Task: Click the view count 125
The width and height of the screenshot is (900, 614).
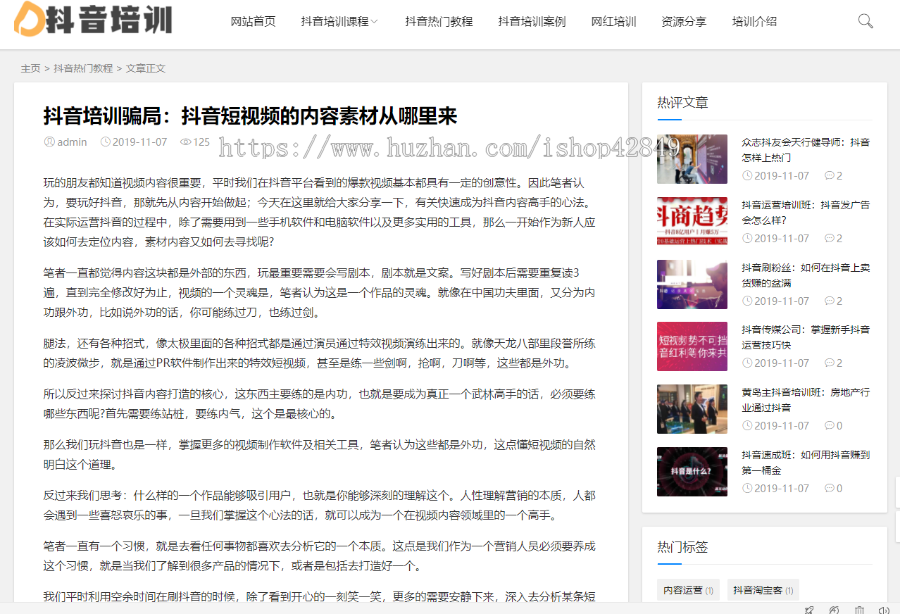Action: (201, 142)
